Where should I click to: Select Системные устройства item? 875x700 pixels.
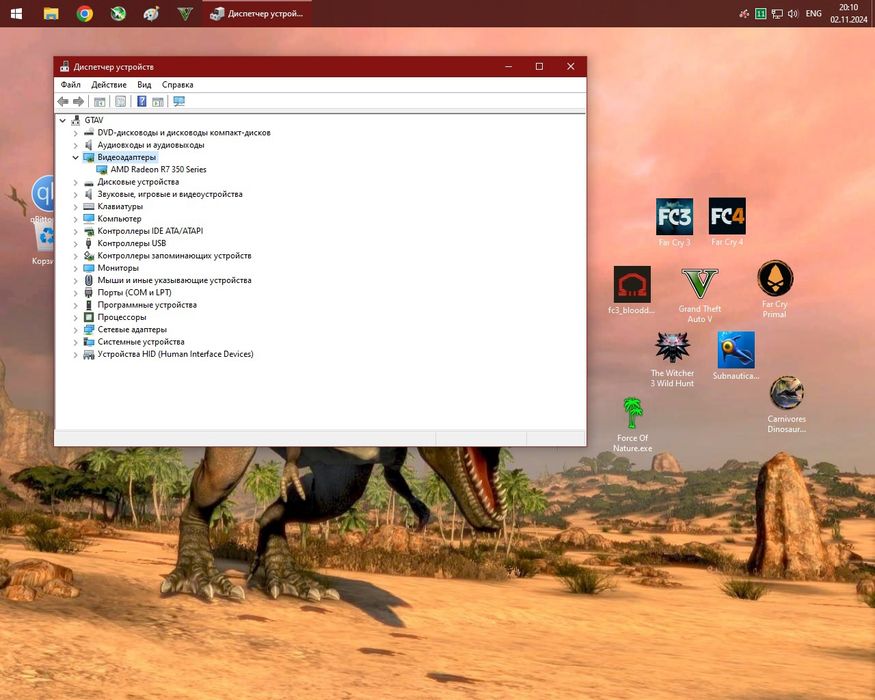coord(141,342)
